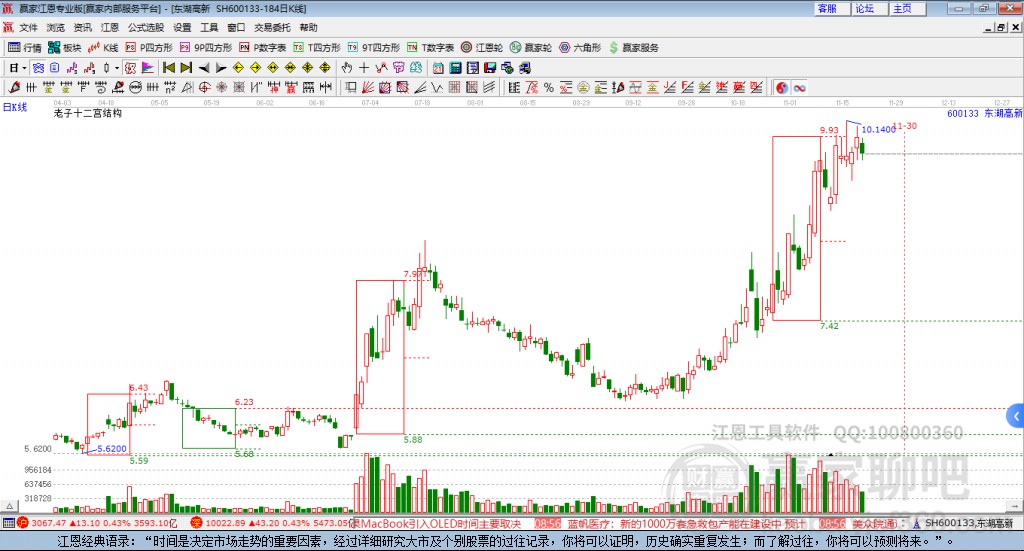Open the 赢家轮 wheel tool

pyautogui.click(x=531, y=48)
